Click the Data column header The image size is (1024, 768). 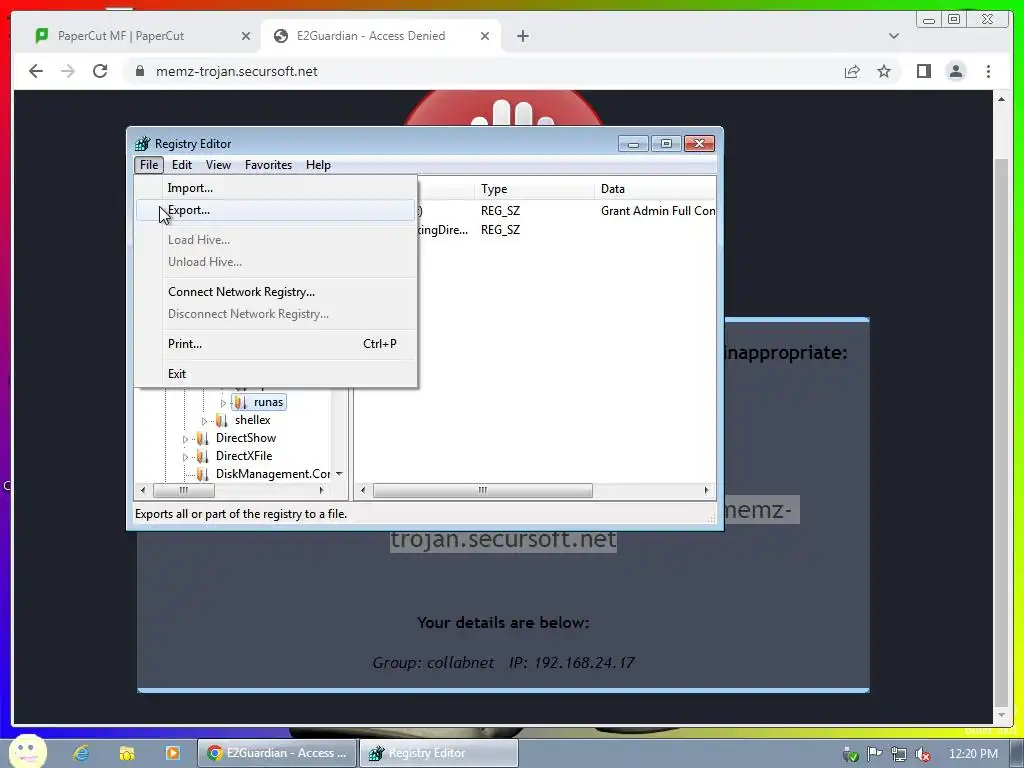[656, 189]
